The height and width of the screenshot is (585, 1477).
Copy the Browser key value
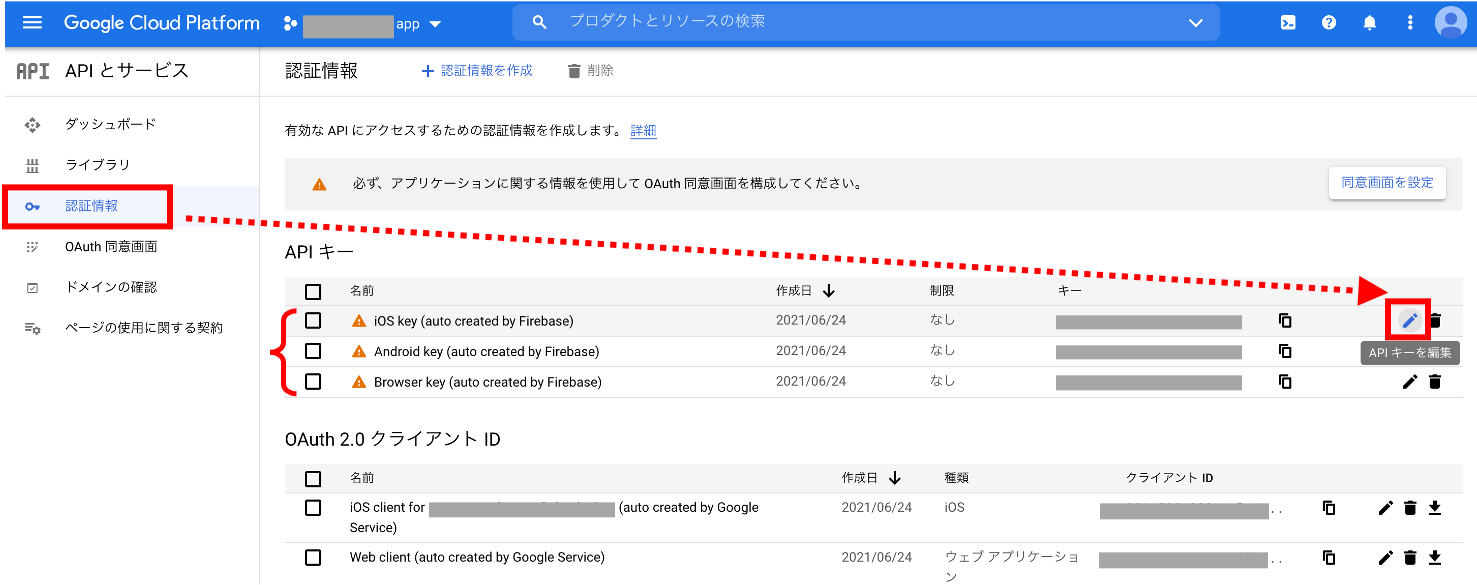[1285, 382]
